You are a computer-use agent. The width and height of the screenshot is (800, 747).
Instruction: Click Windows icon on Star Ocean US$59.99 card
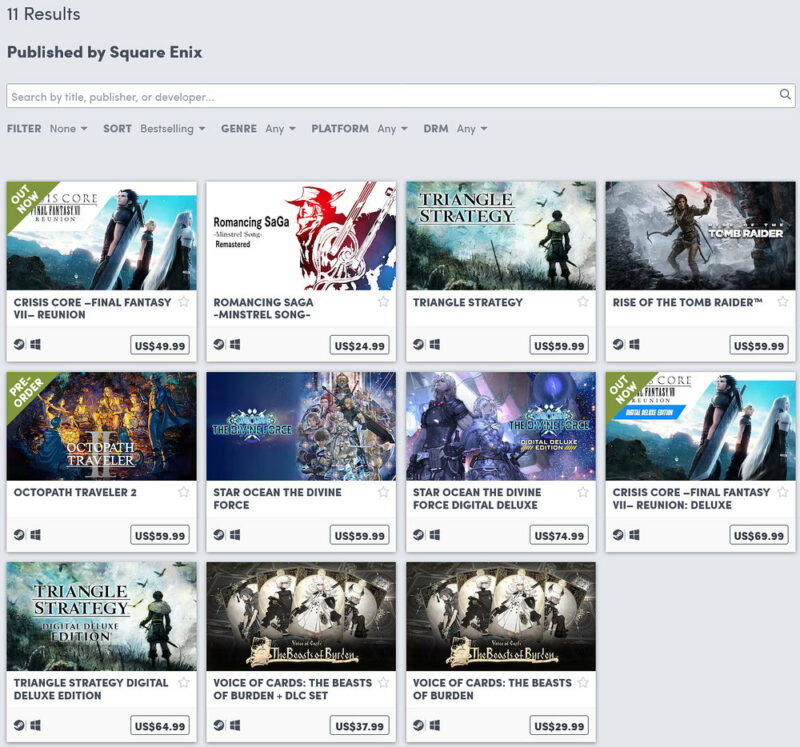235,535
